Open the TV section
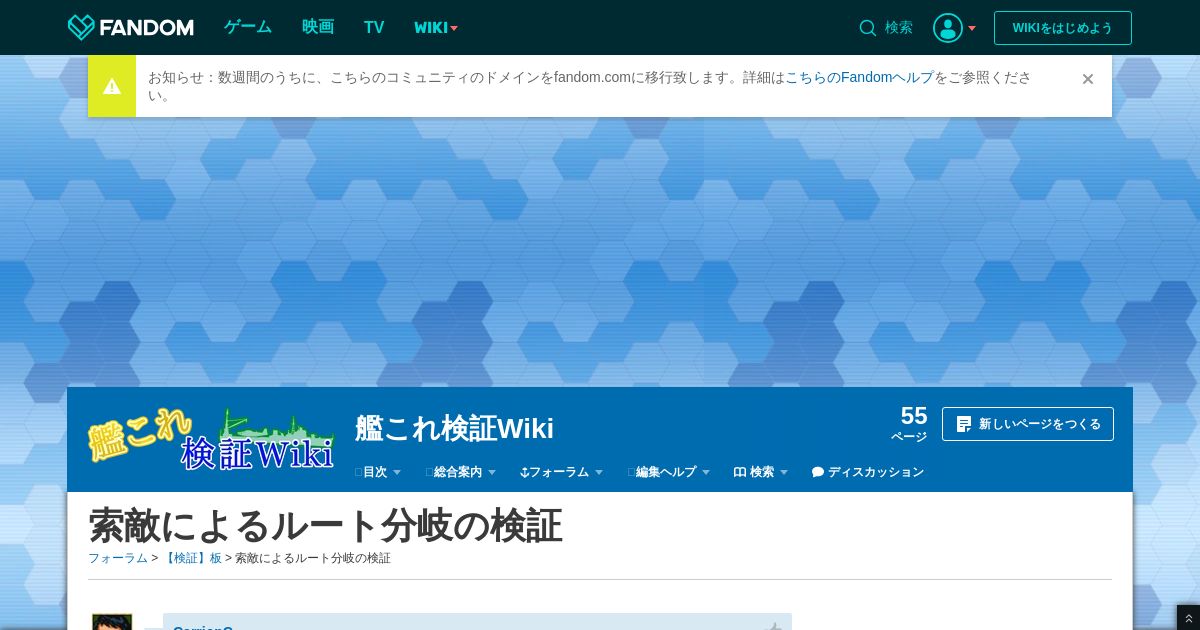Viewport: 1200px width, 630px height. point(374,27)
